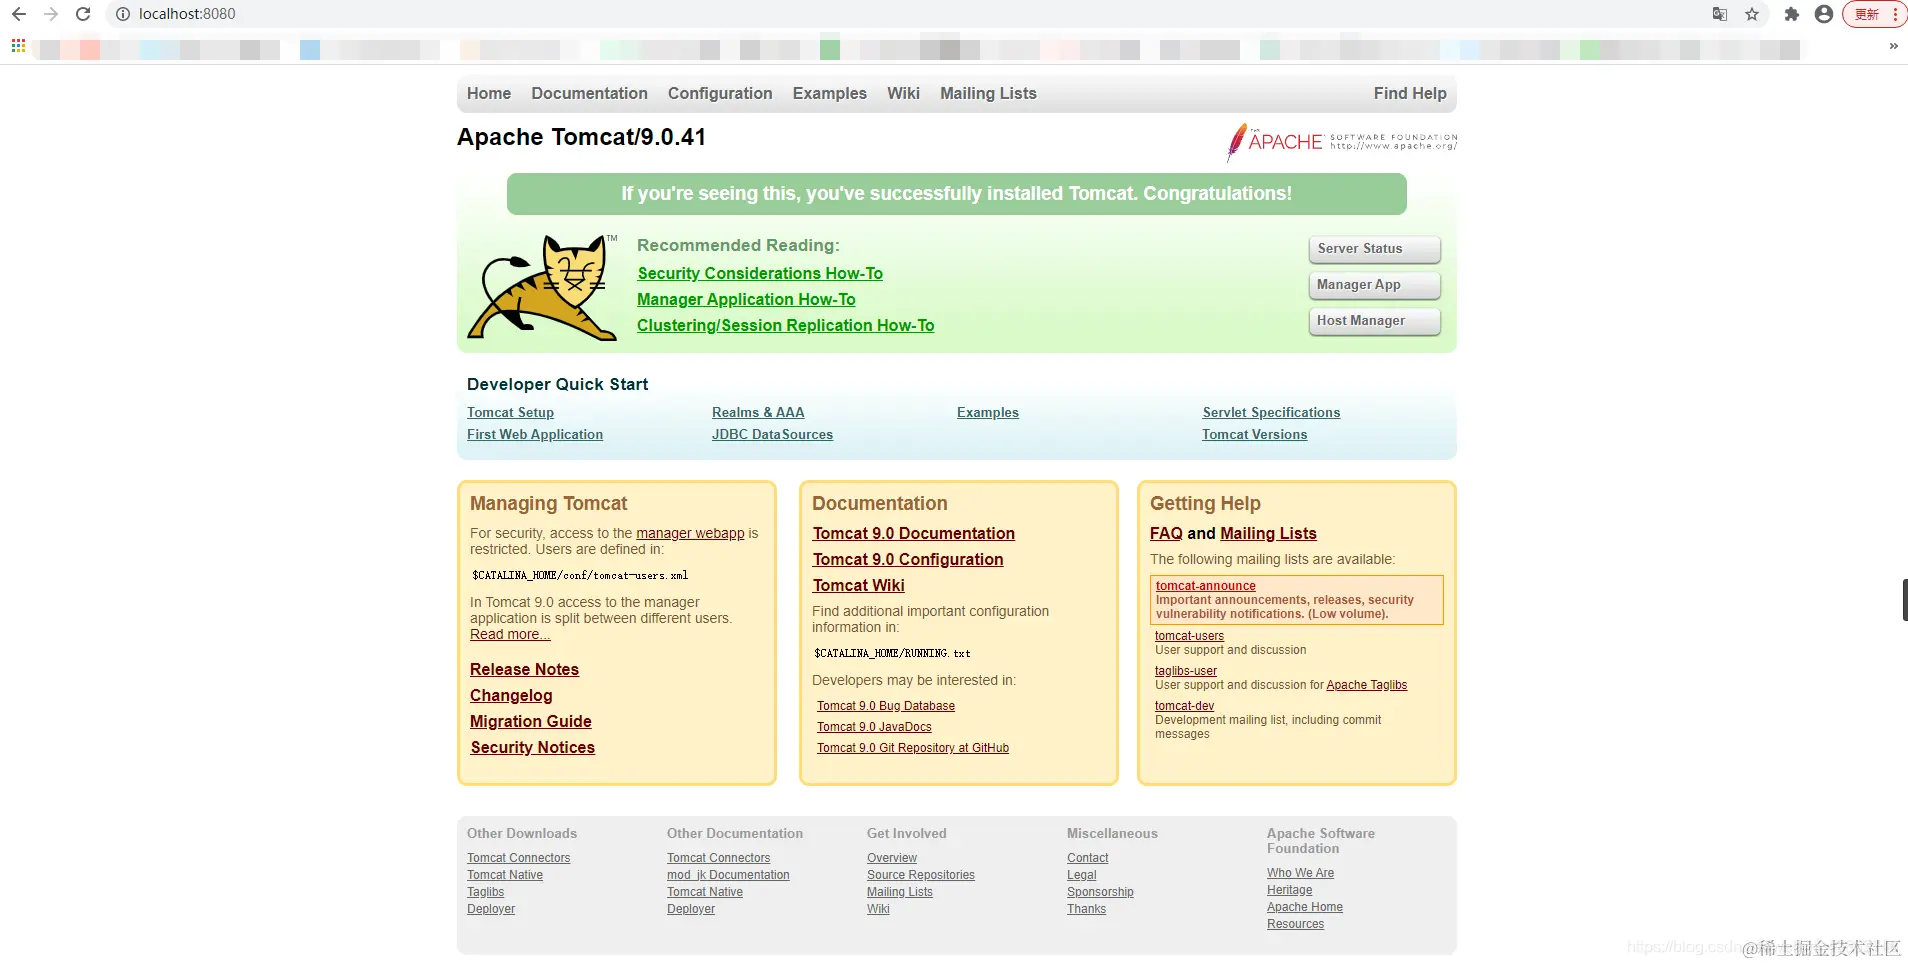Open the Documentation menu item
The image size is (1908, 965).
click(589, 93)
